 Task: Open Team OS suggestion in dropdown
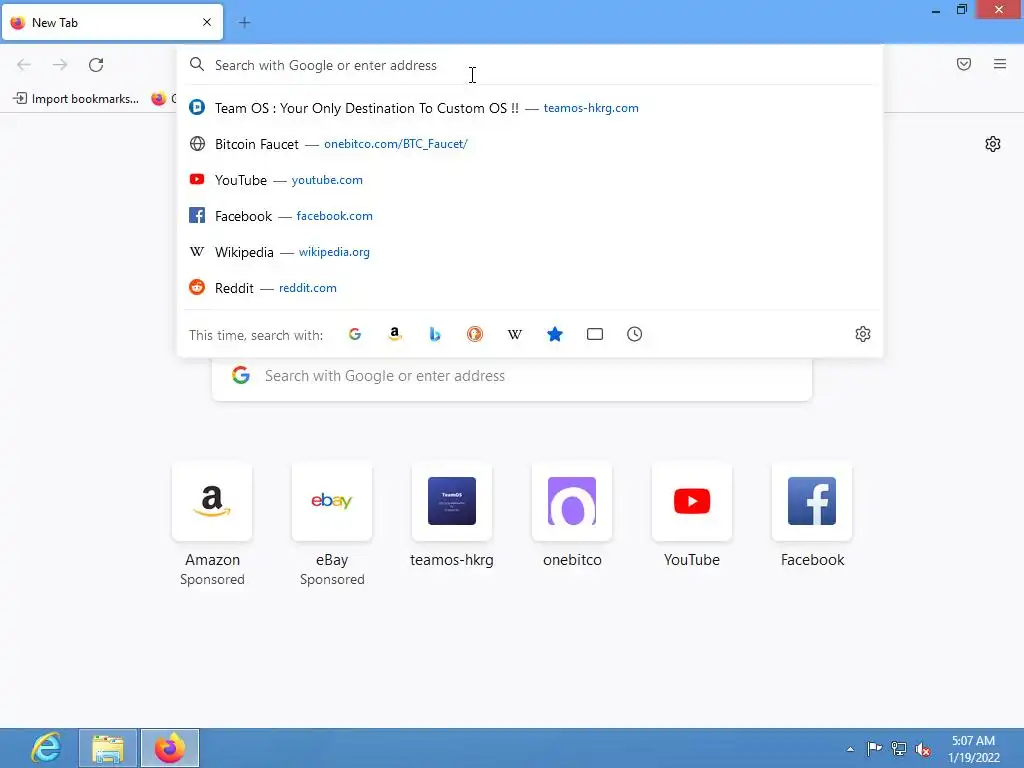pos(530,108)
